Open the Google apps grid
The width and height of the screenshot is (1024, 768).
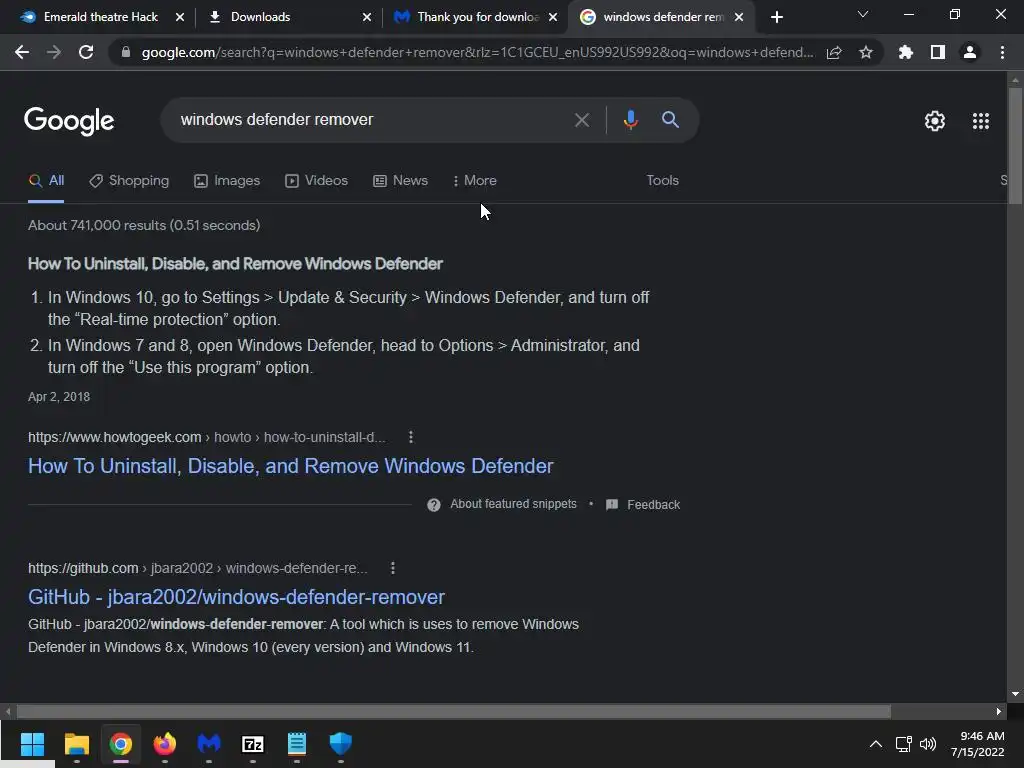pyautogui.click(x=980, y=121)
